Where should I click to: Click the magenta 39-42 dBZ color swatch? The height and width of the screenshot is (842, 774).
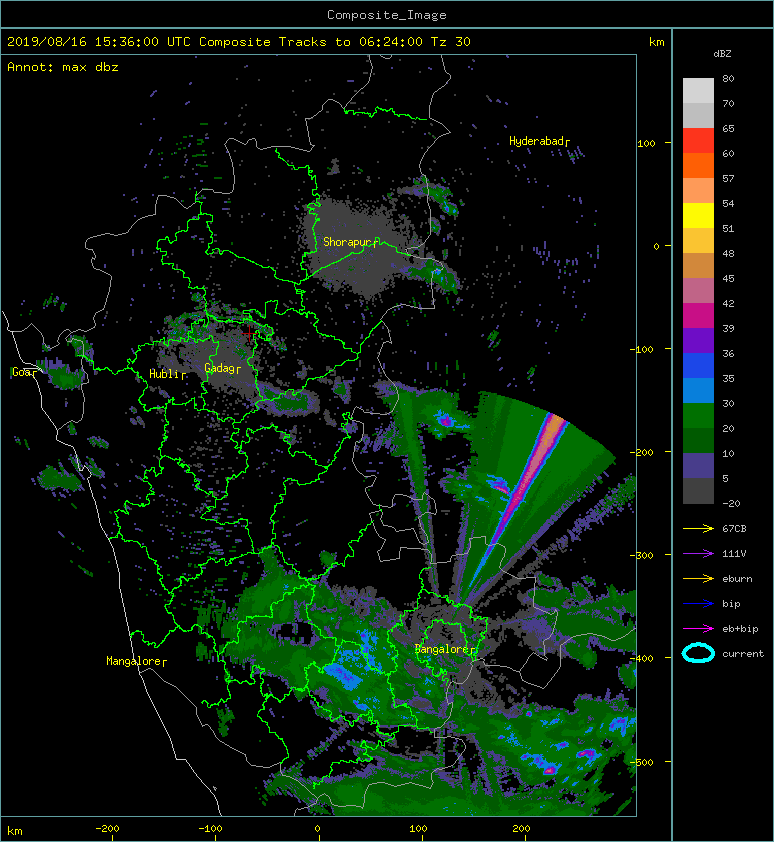coord(698,316)
